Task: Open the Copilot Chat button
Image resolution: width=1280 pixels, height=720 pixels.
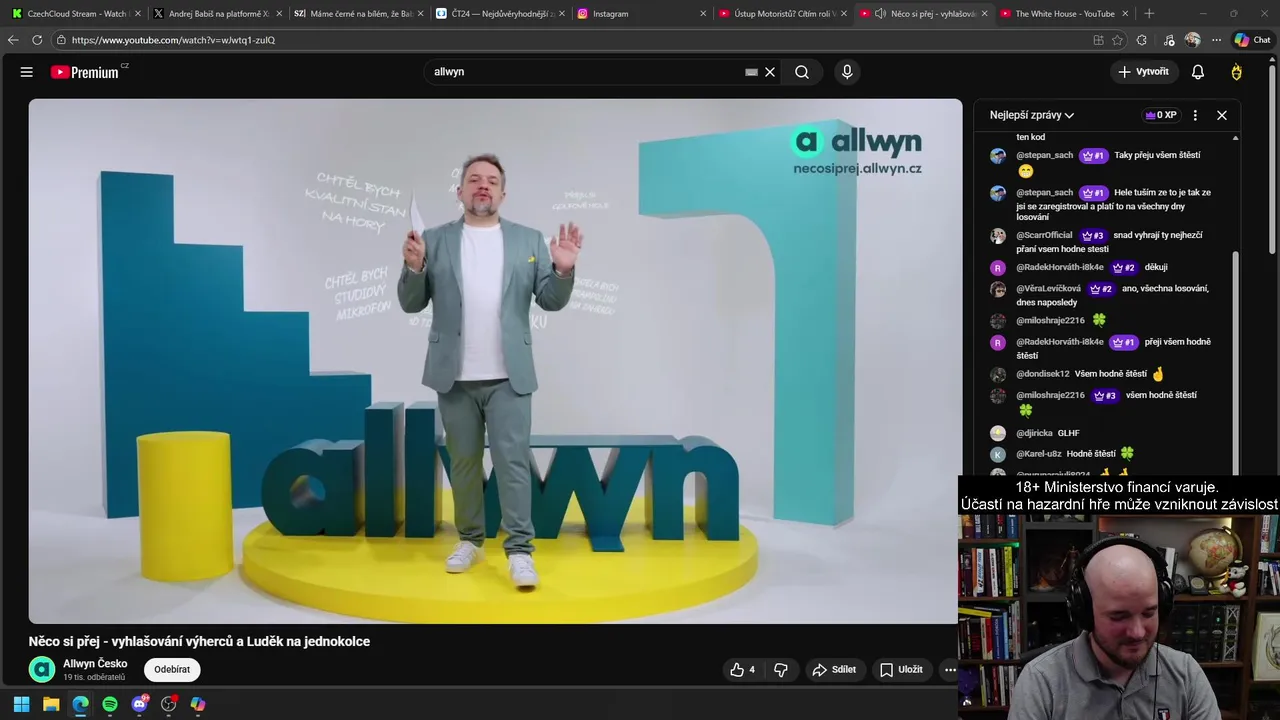Action: (1253, 40)
